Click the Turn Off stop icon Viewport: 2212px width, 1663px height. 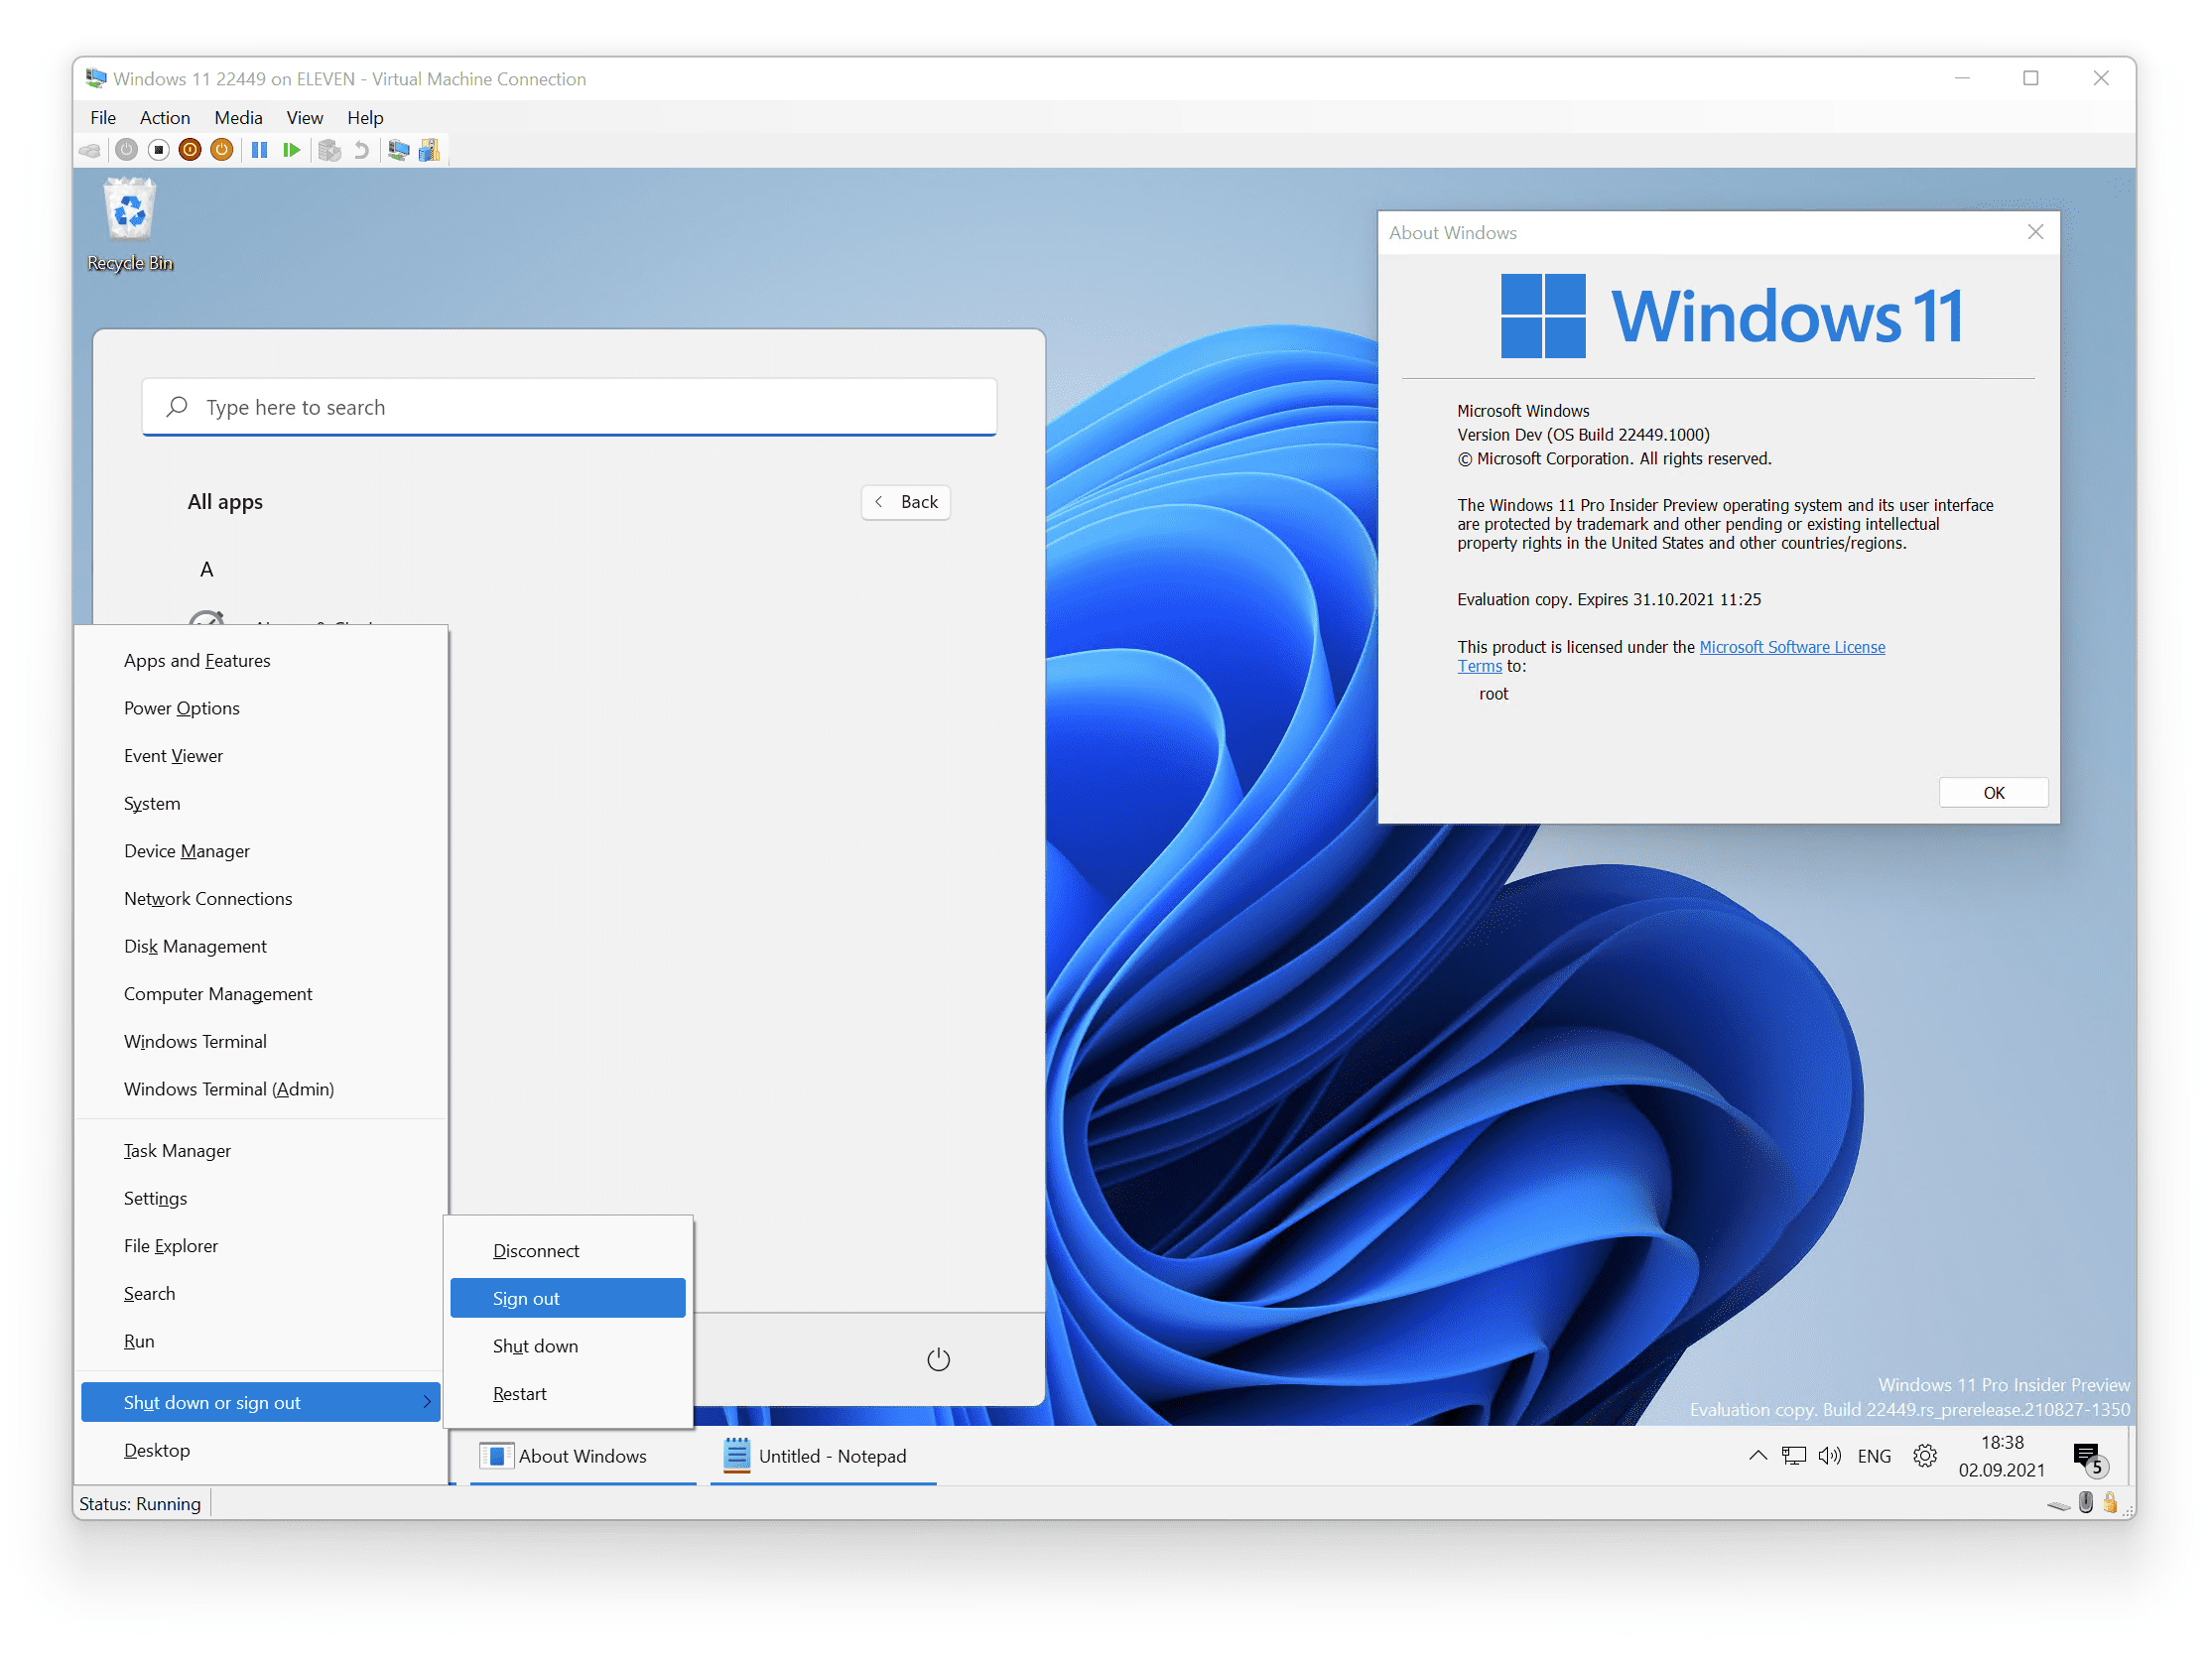click(x=158, y=150)
